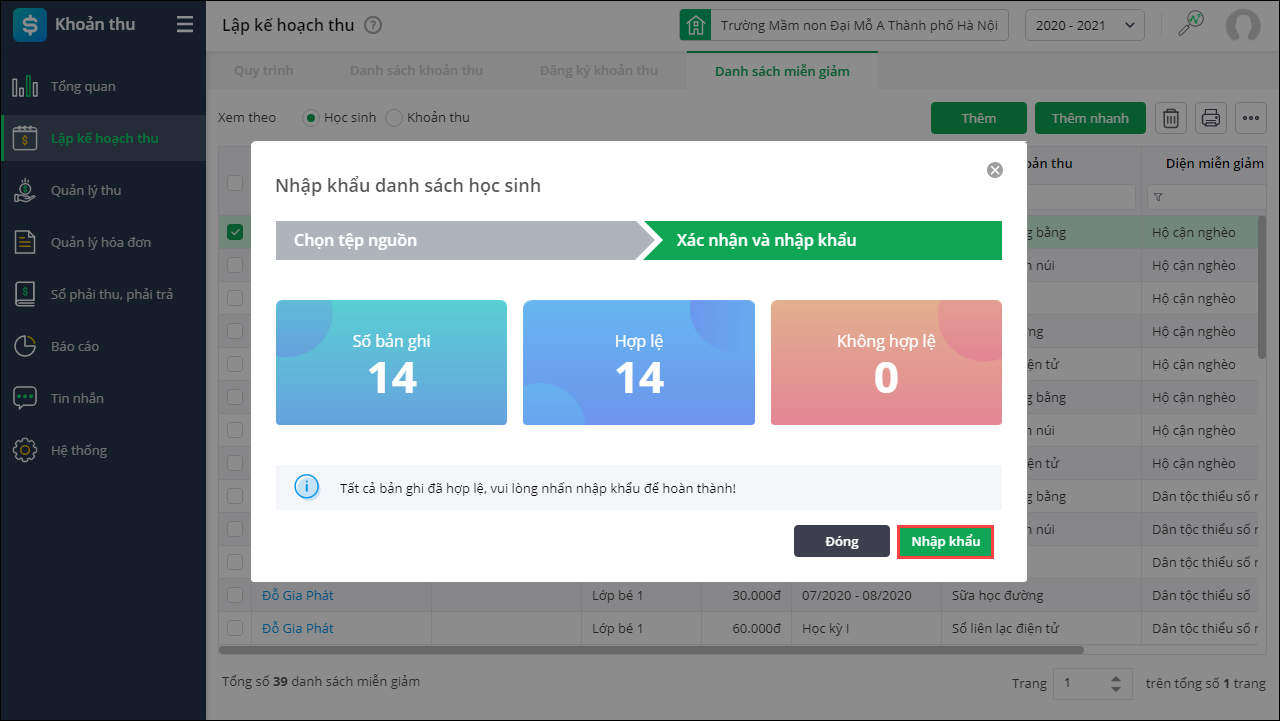Open the user avatar profile
The height and width of the screenshot is (721, 1280).
coord(1243,25)
